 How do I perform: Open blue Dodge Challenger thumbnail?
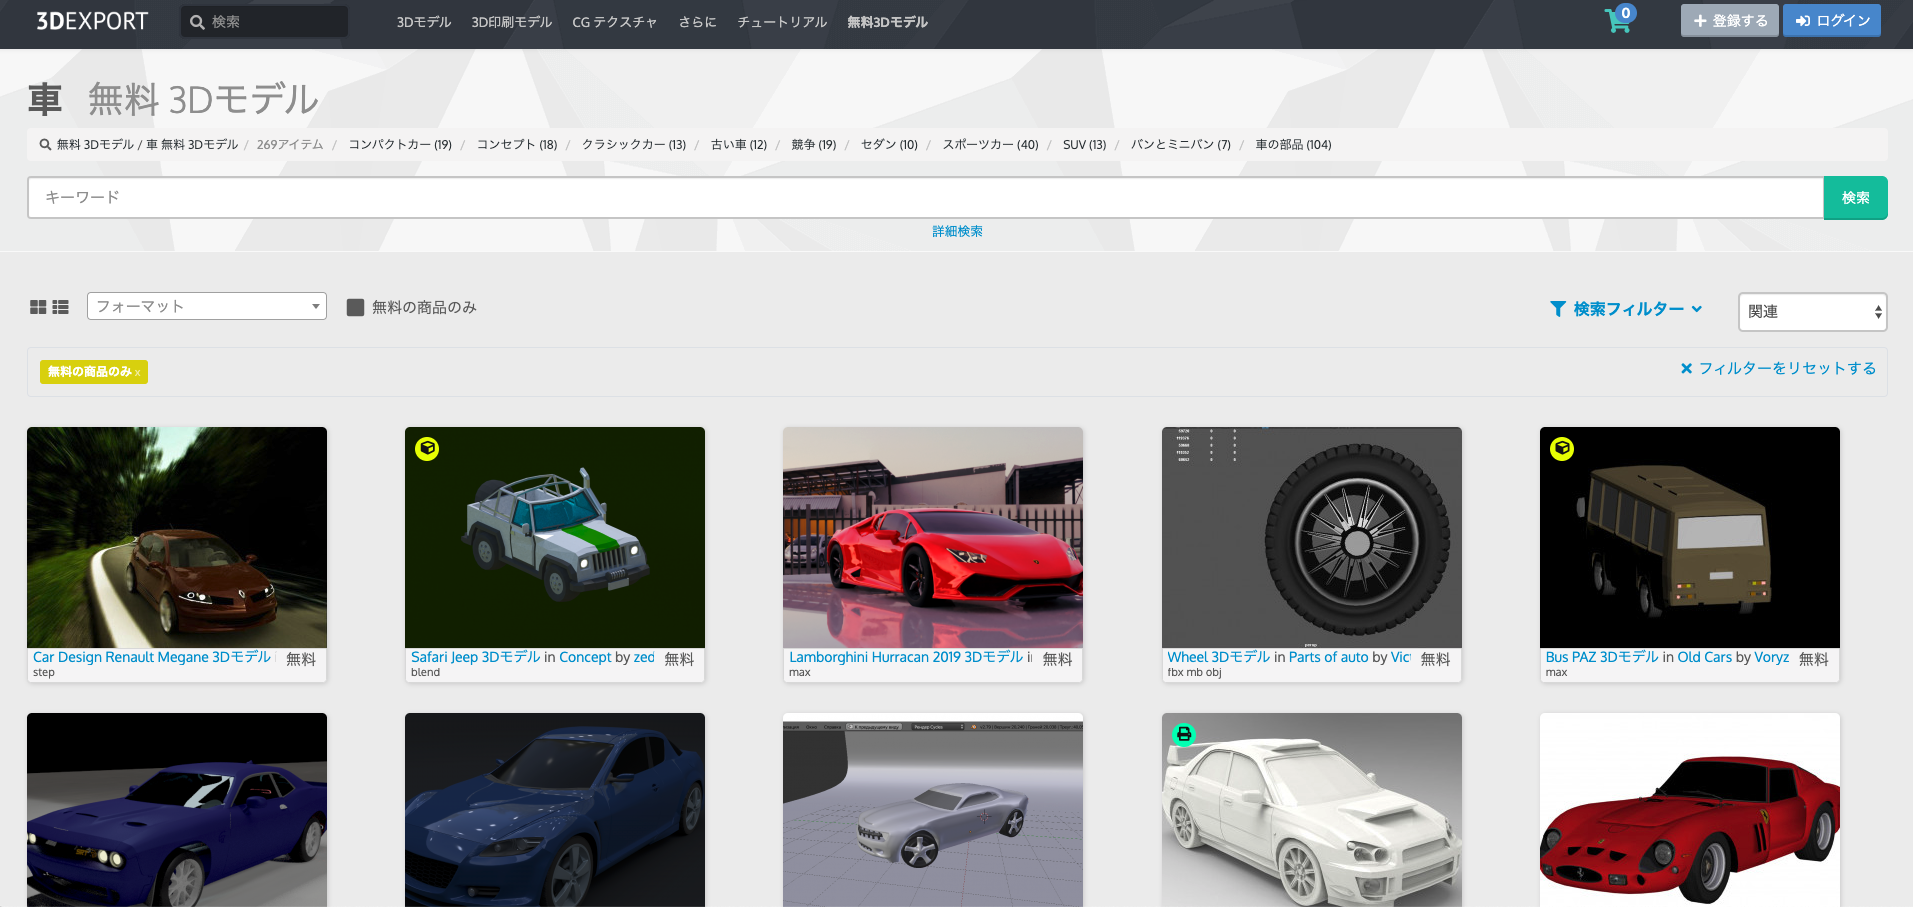(177, 810)
